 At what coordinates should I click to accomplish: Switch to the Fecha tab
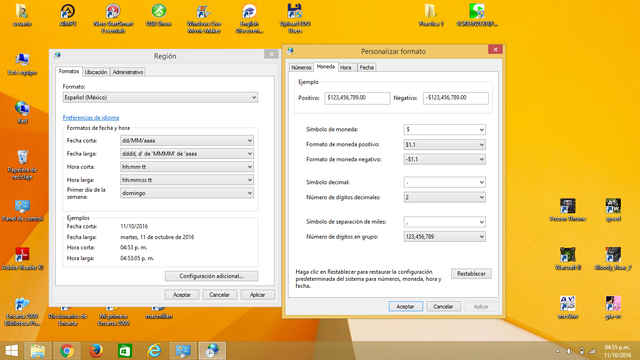(367, 68)
